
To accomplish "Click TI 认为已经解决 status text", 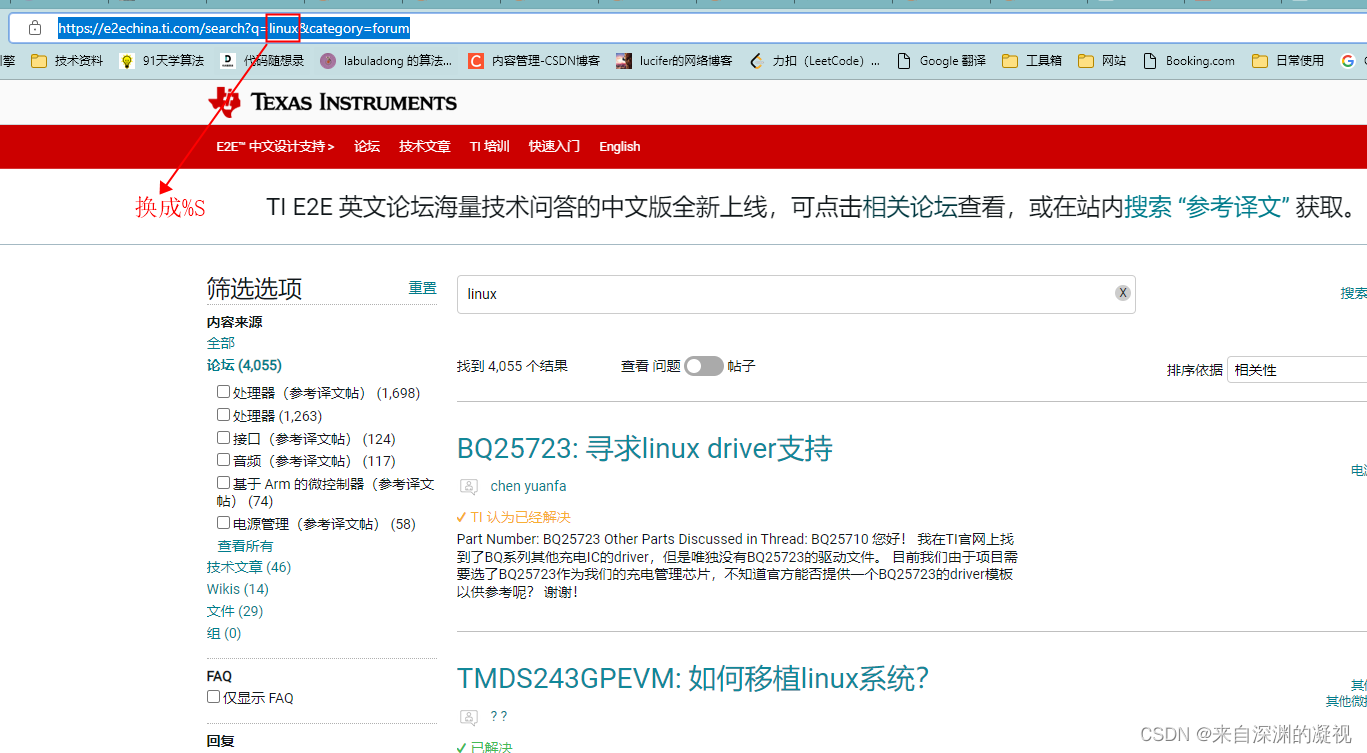I will [x=520, y=517].
